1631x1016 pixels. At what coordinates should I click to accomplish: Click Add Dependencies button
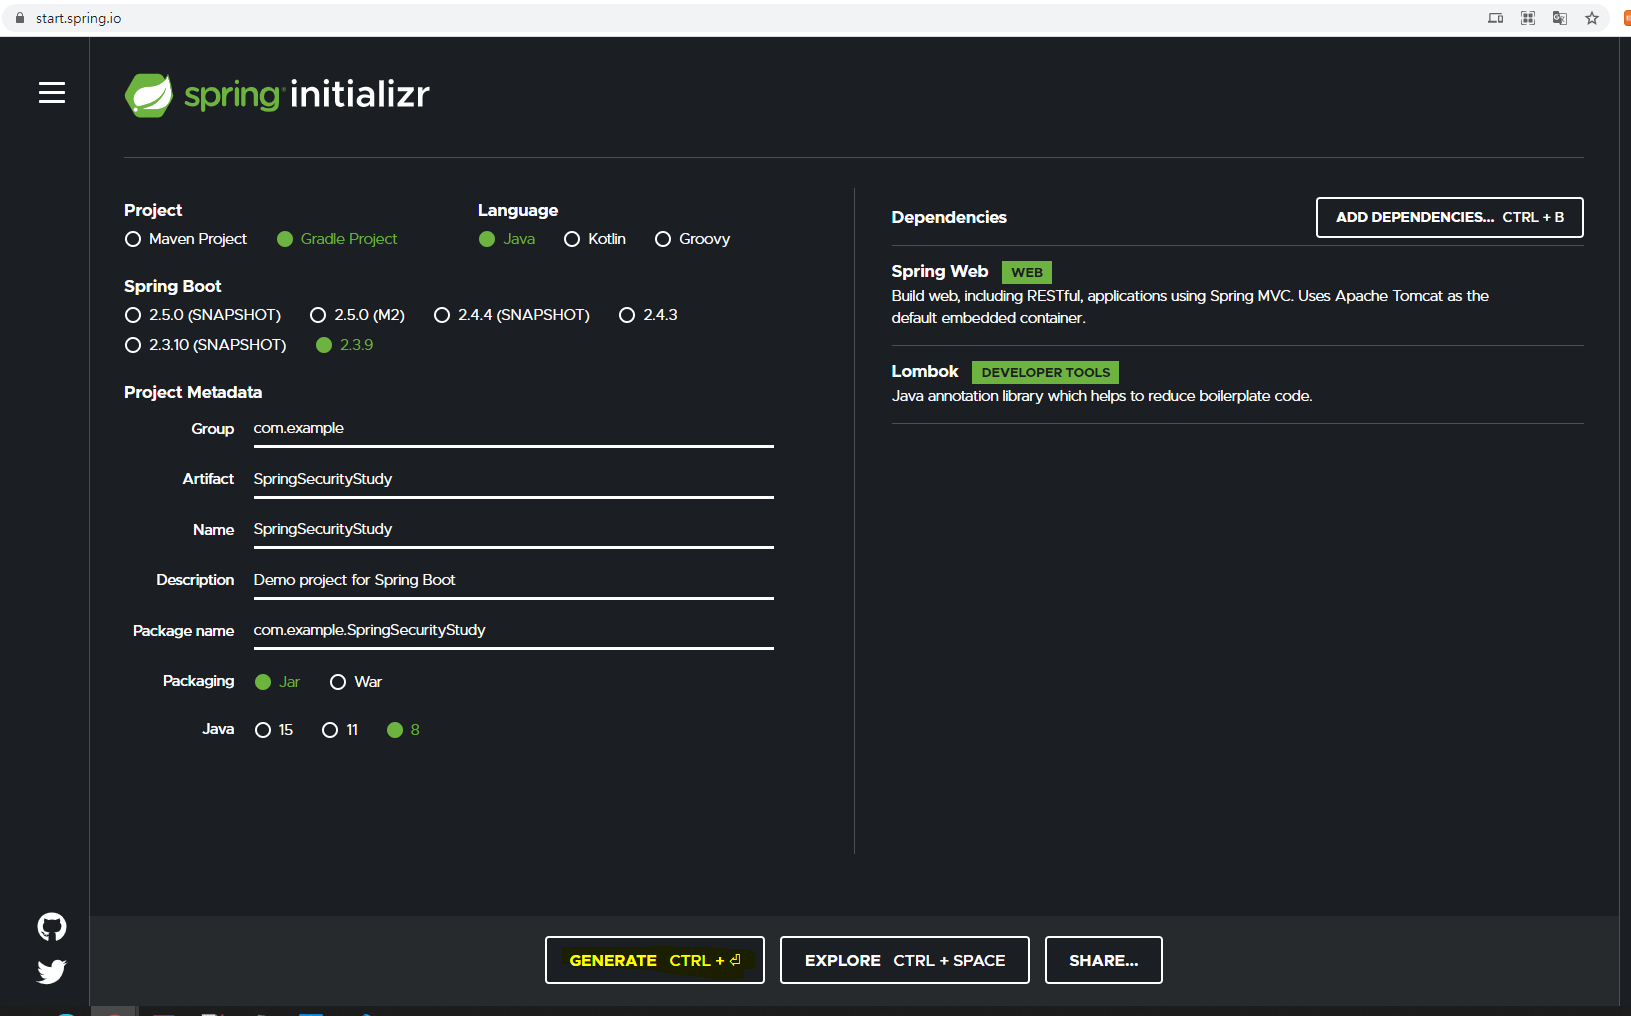coord(1450,217)
